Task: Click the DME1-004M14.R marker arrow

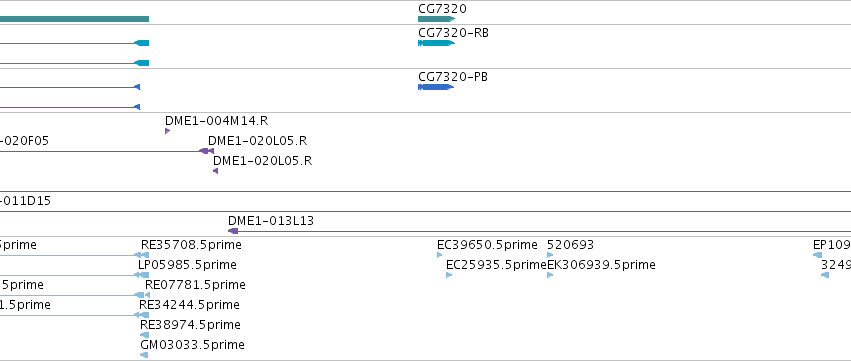Action: click(168, 131)
